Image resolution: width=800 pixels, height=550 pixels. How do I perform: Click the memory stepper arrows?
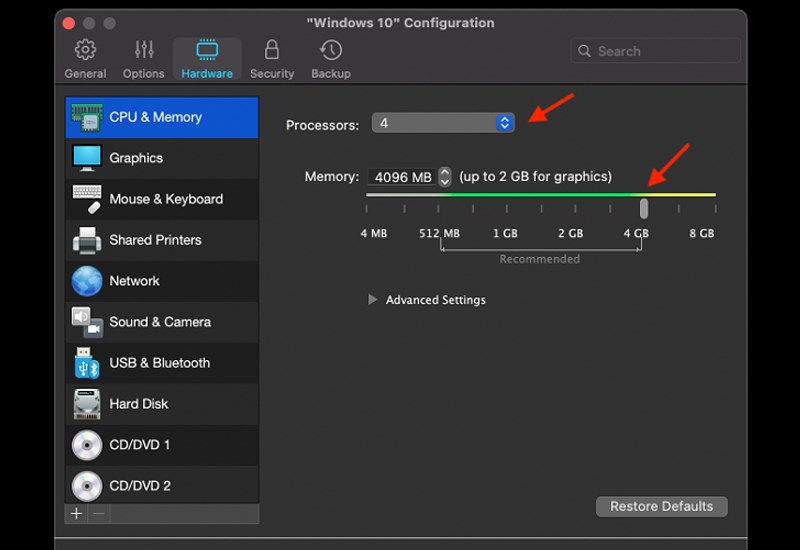(445, 177)
